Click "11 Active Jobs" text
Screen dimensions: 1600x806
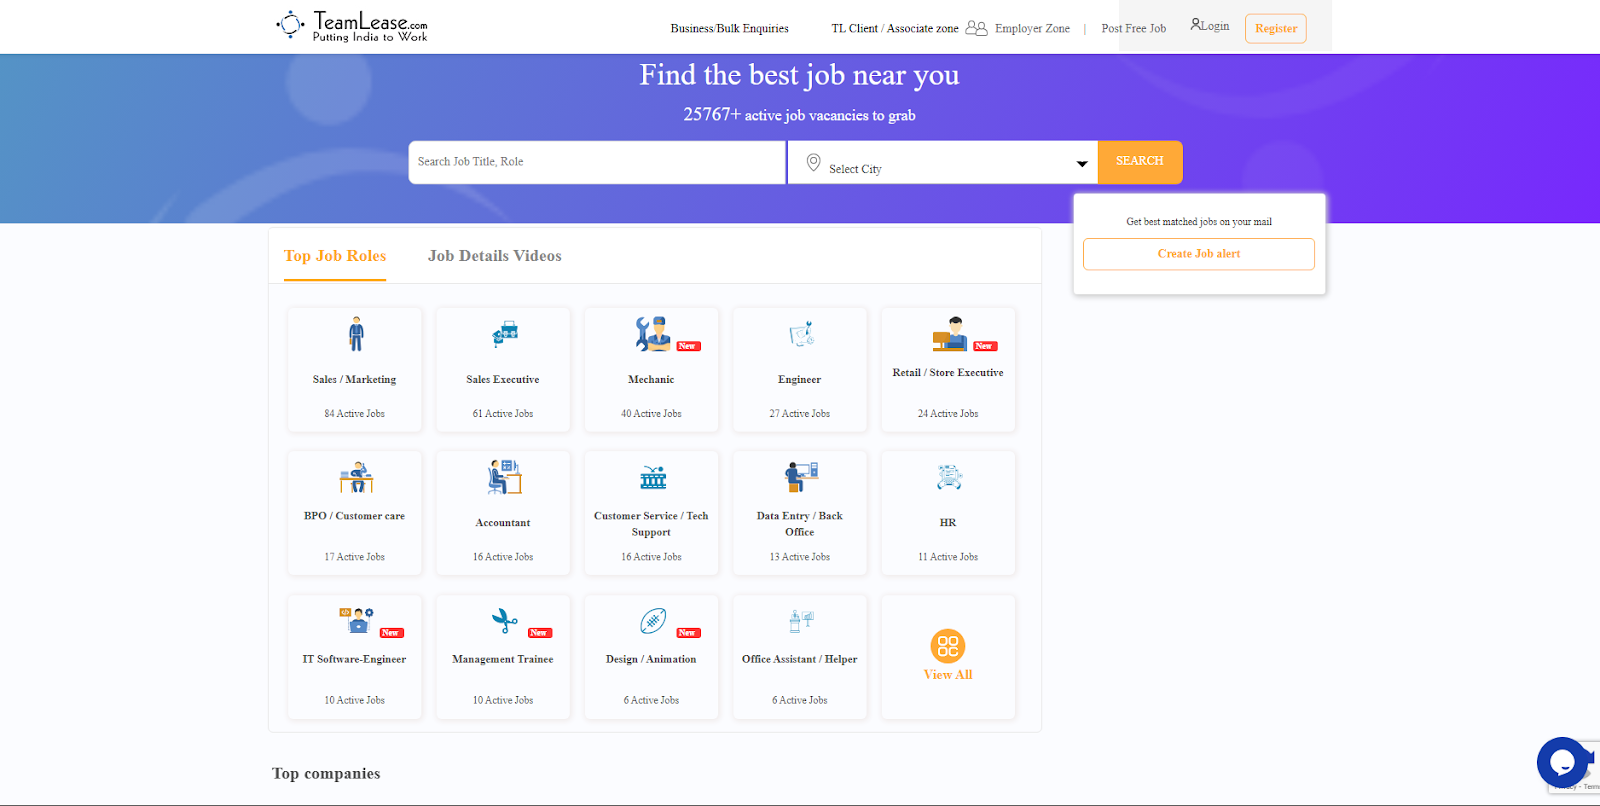tap(948, 557)
